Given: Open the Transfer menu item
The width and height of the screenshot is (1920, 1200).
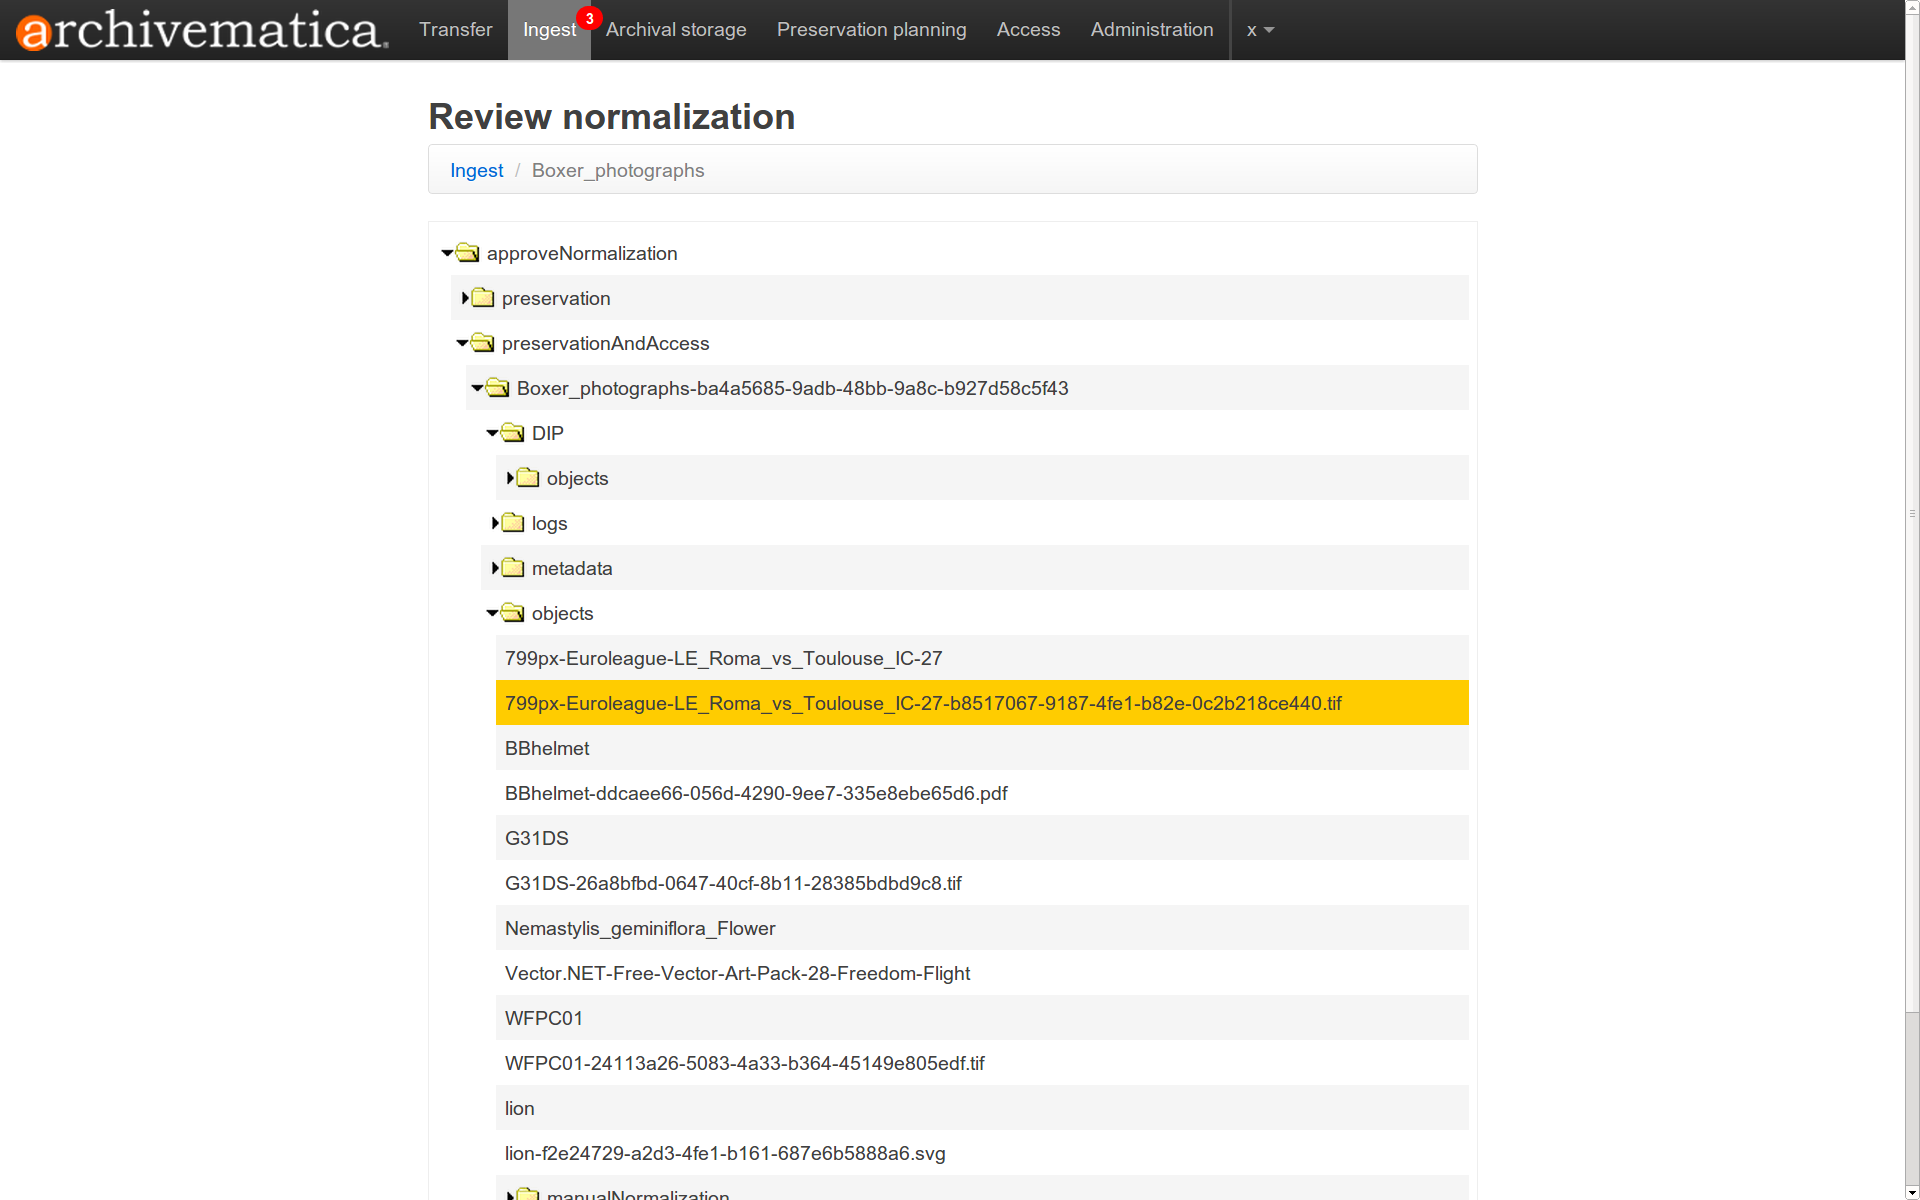Looking at the screenshot, I should (x=455, y=30).
